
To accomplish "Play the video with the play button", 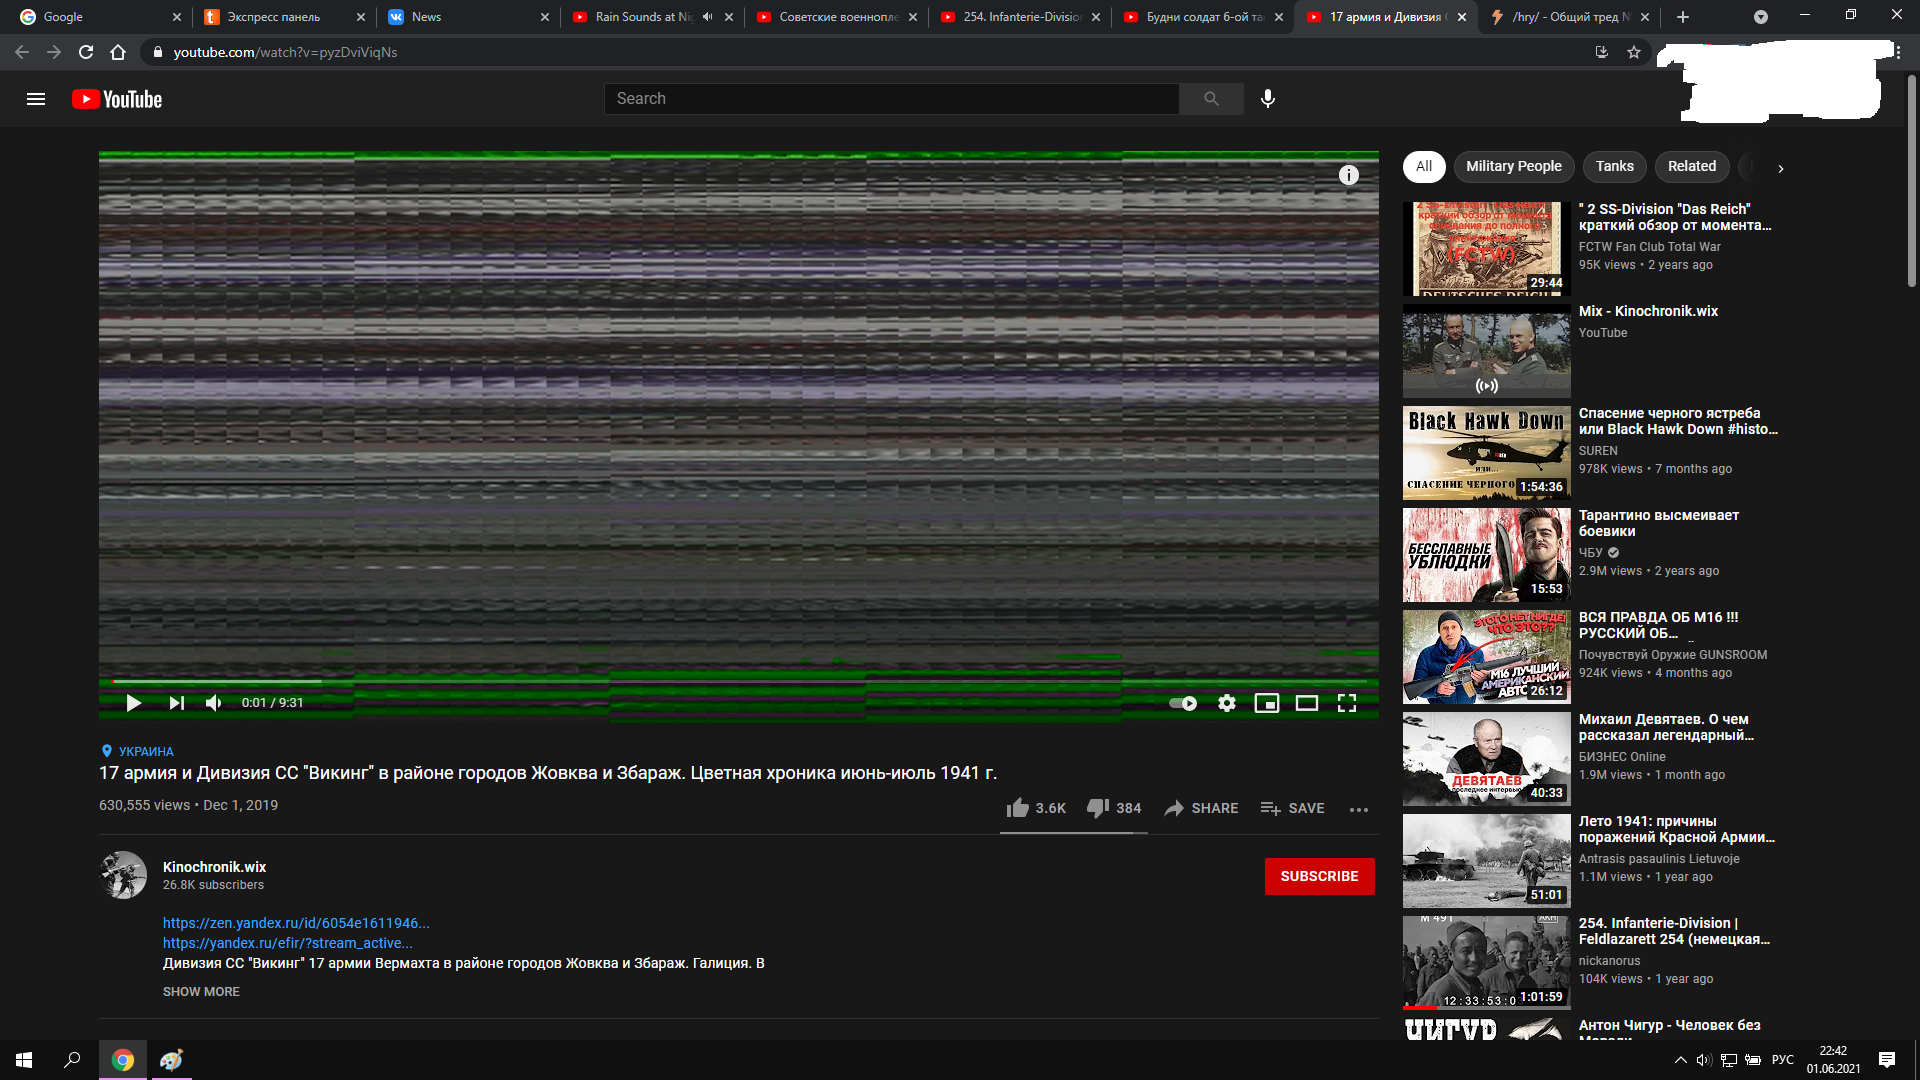I will coord(133,703).
